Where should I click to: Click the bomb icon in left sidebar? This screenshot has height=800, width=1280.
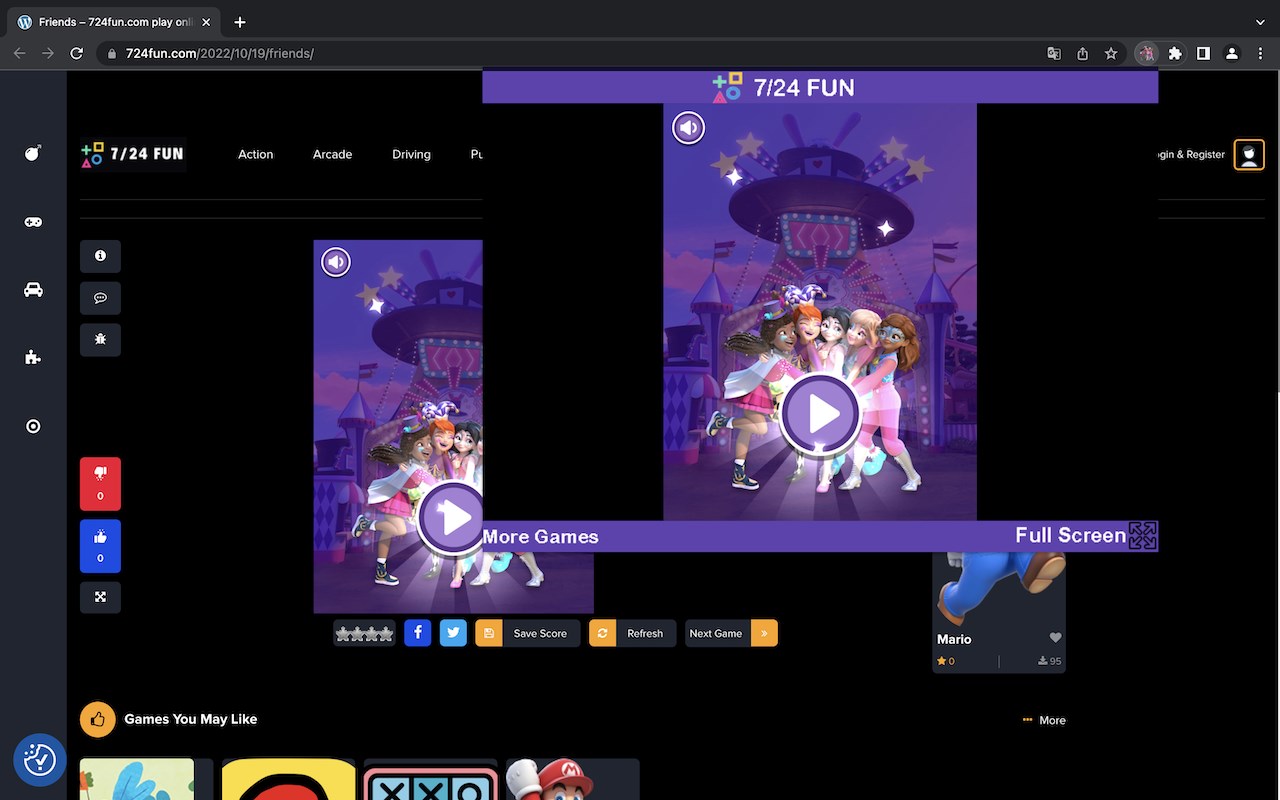(33, 153)
